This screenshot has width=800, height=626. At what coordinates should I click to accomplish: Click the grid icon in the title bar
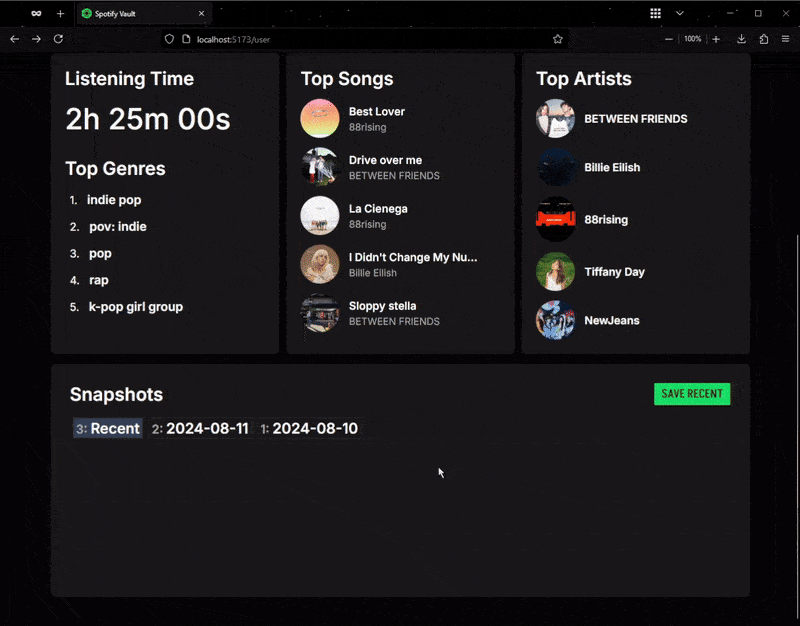pyautogui.click(x=656, y=14)
